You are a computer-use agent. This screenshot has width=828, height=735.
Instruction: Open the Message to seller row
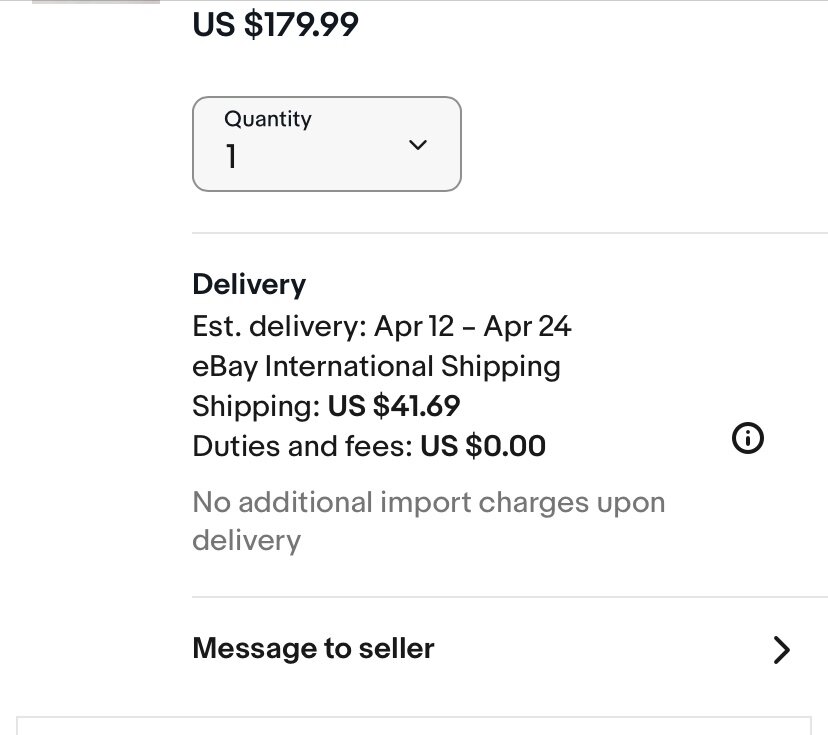click(x=492, y=649)
